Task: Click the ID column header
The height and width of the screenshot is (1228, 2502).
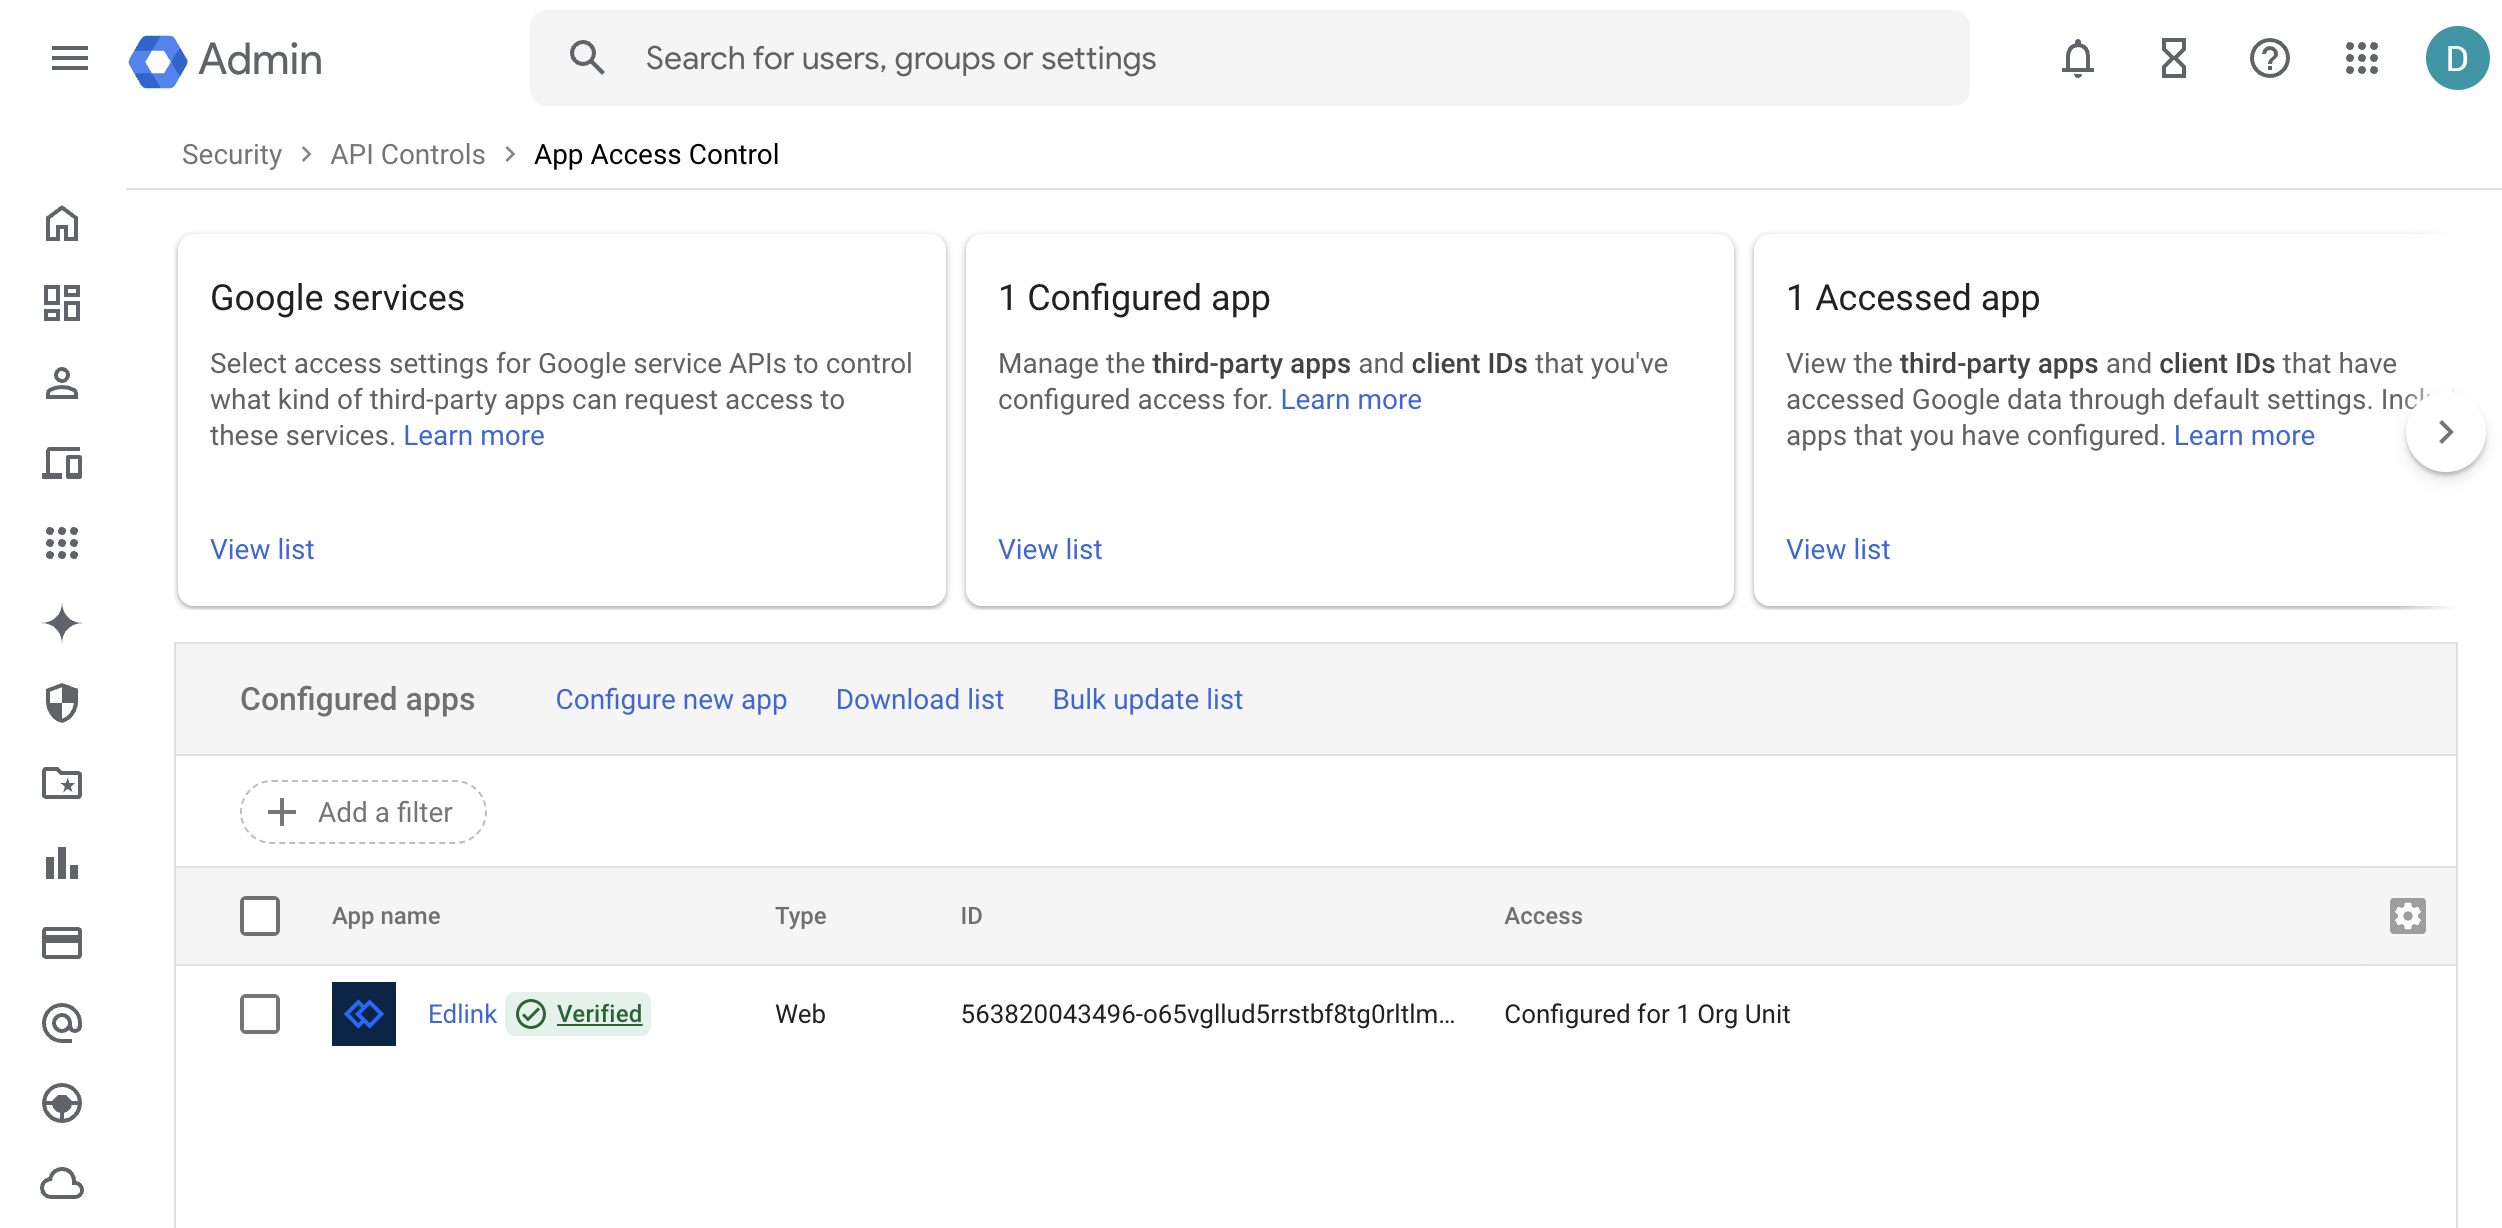Action: (x=972, y=916)
